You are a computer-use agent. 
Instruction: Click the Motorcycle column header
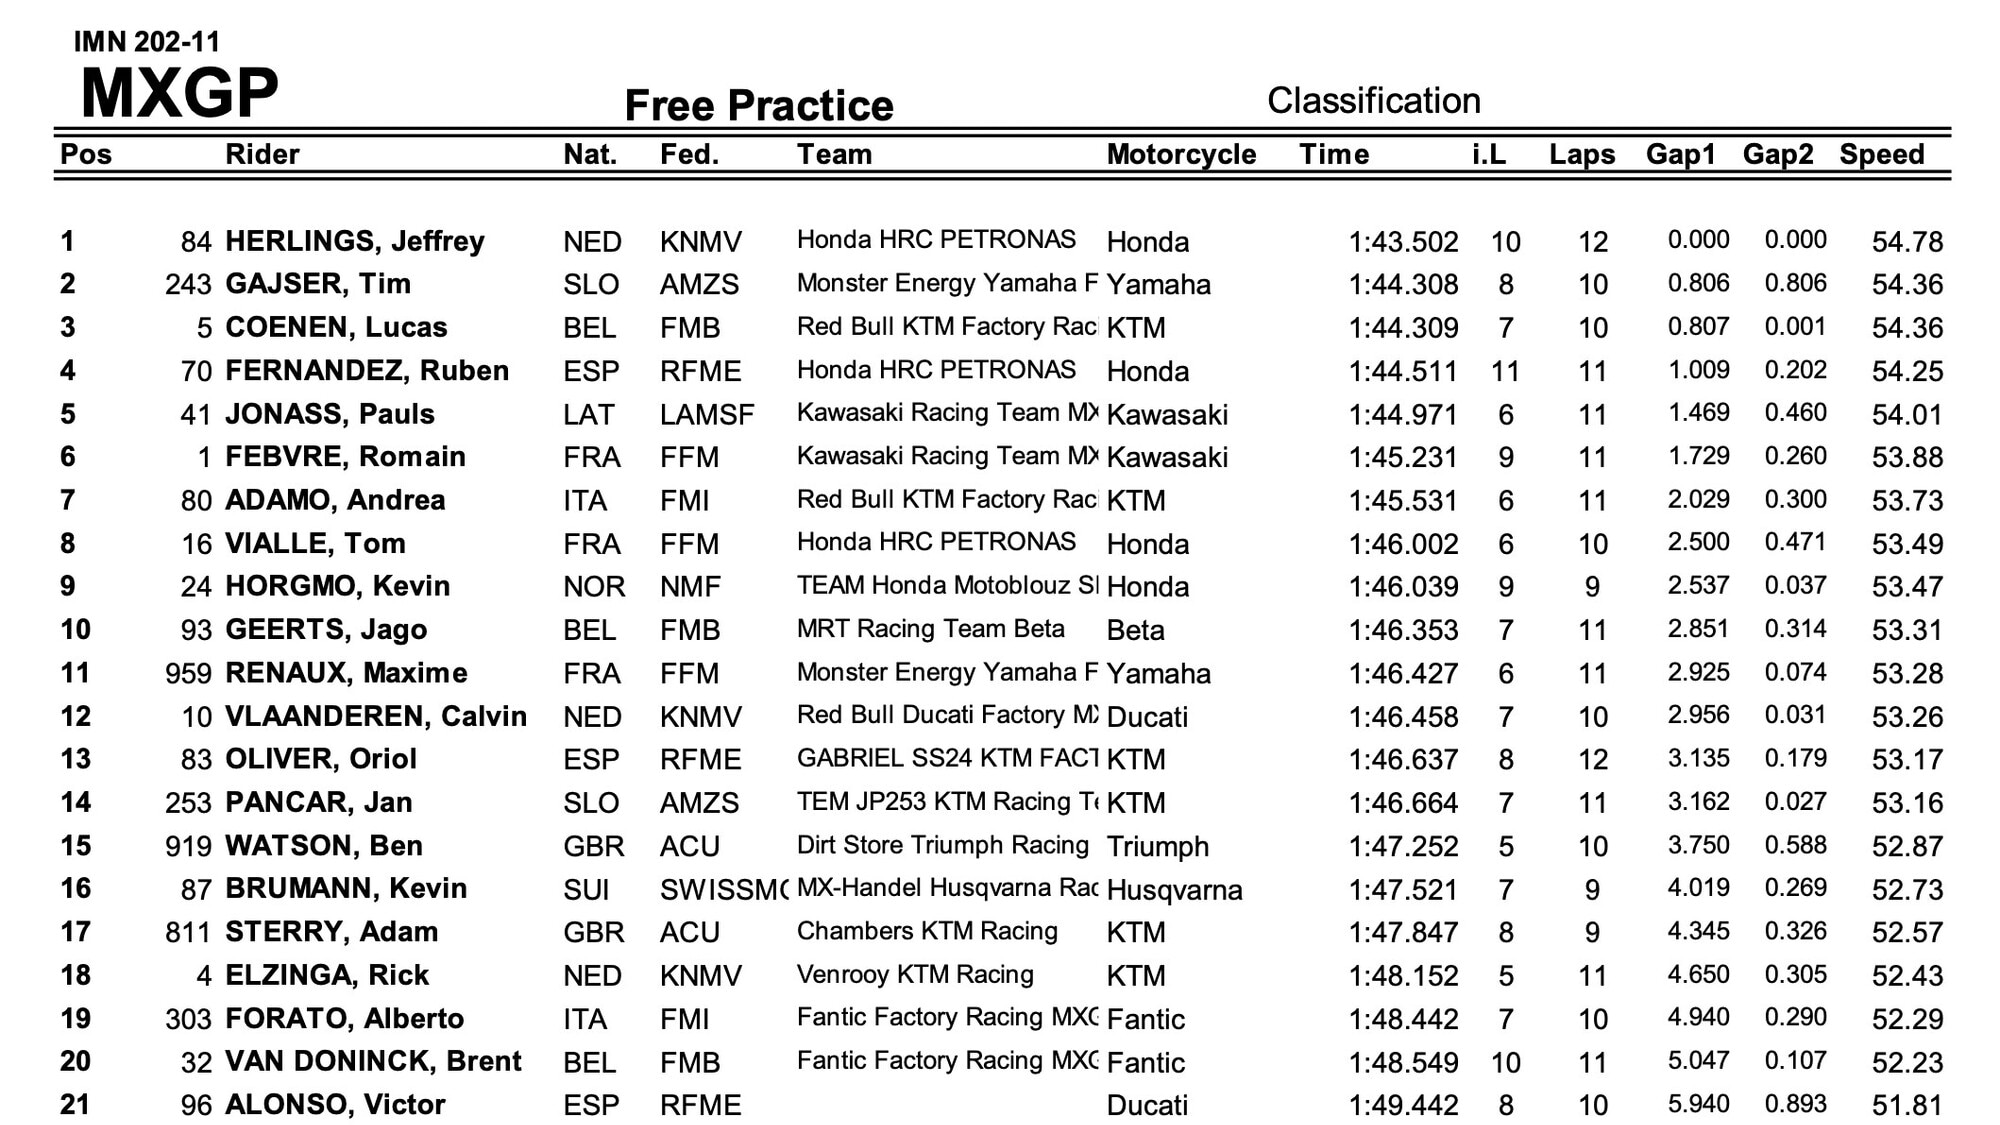1181,154
